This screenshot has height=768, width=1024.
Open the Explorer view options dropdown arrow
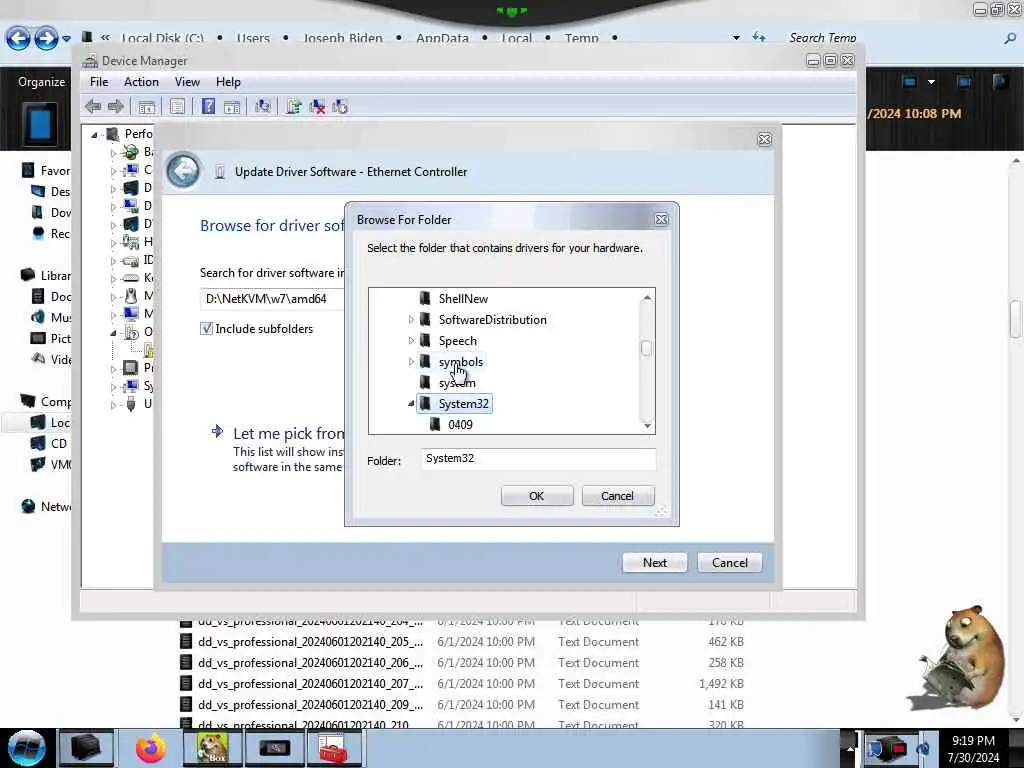(931, 82)
